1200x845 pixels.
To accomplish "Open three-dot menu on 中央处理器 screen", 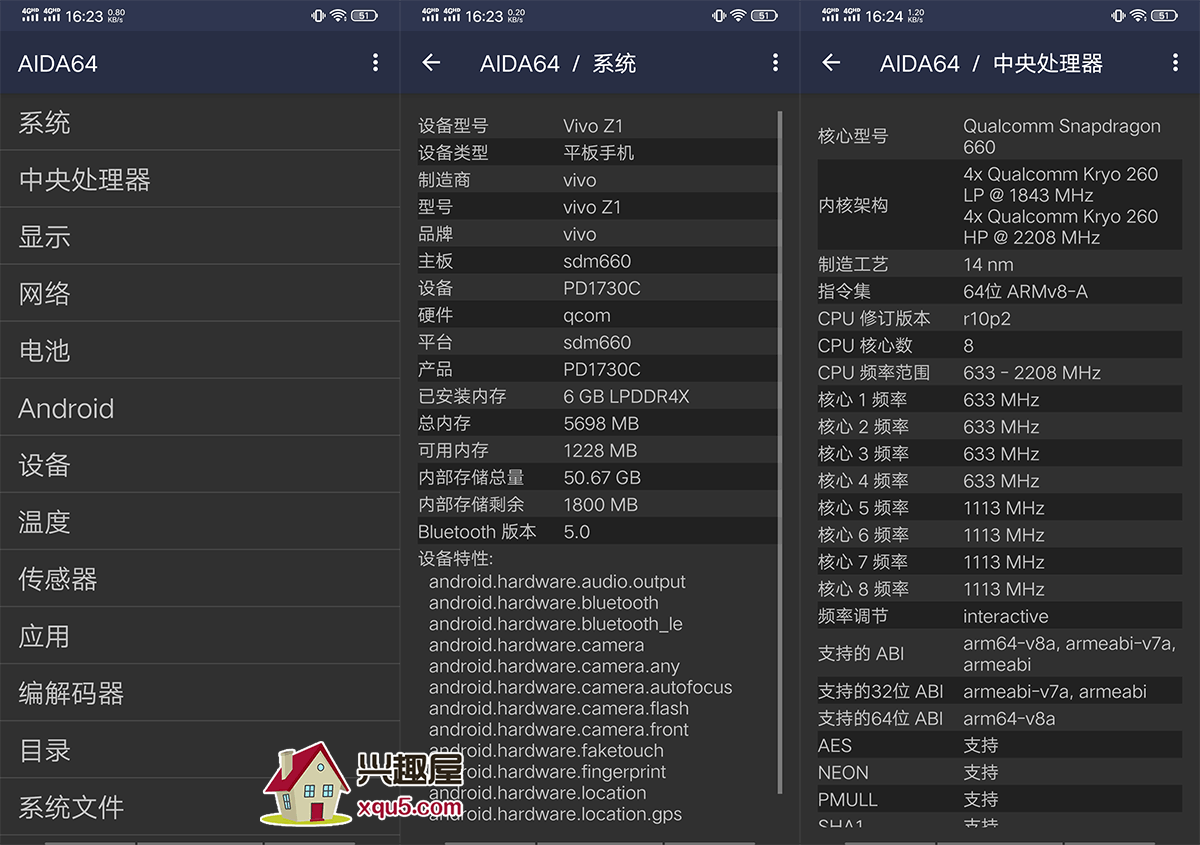I will click(1175, 63).
